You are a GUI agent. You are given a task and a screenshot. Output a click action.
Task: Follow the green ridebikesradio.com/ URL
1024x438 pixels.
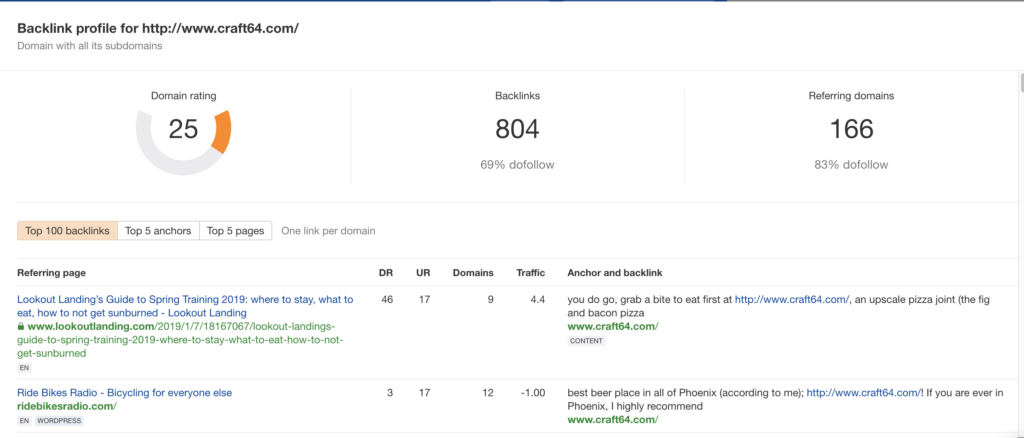click(66, 407)
